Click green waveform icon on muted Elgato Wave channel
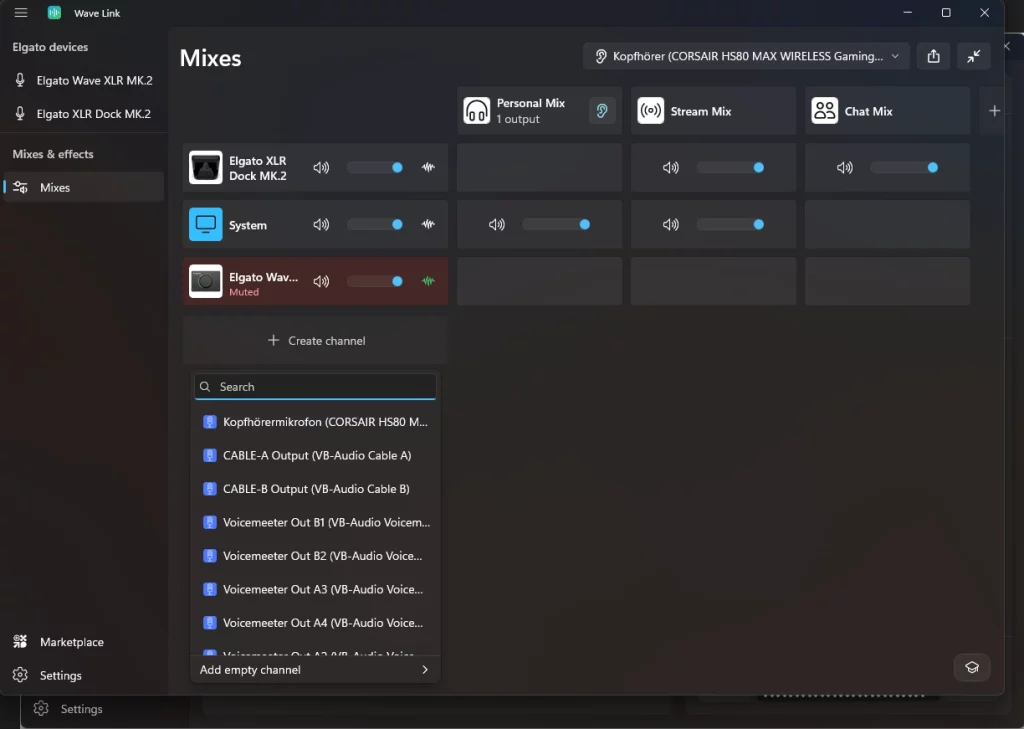1024x729 pixels. pyautogui.click(x=428, y=282)
